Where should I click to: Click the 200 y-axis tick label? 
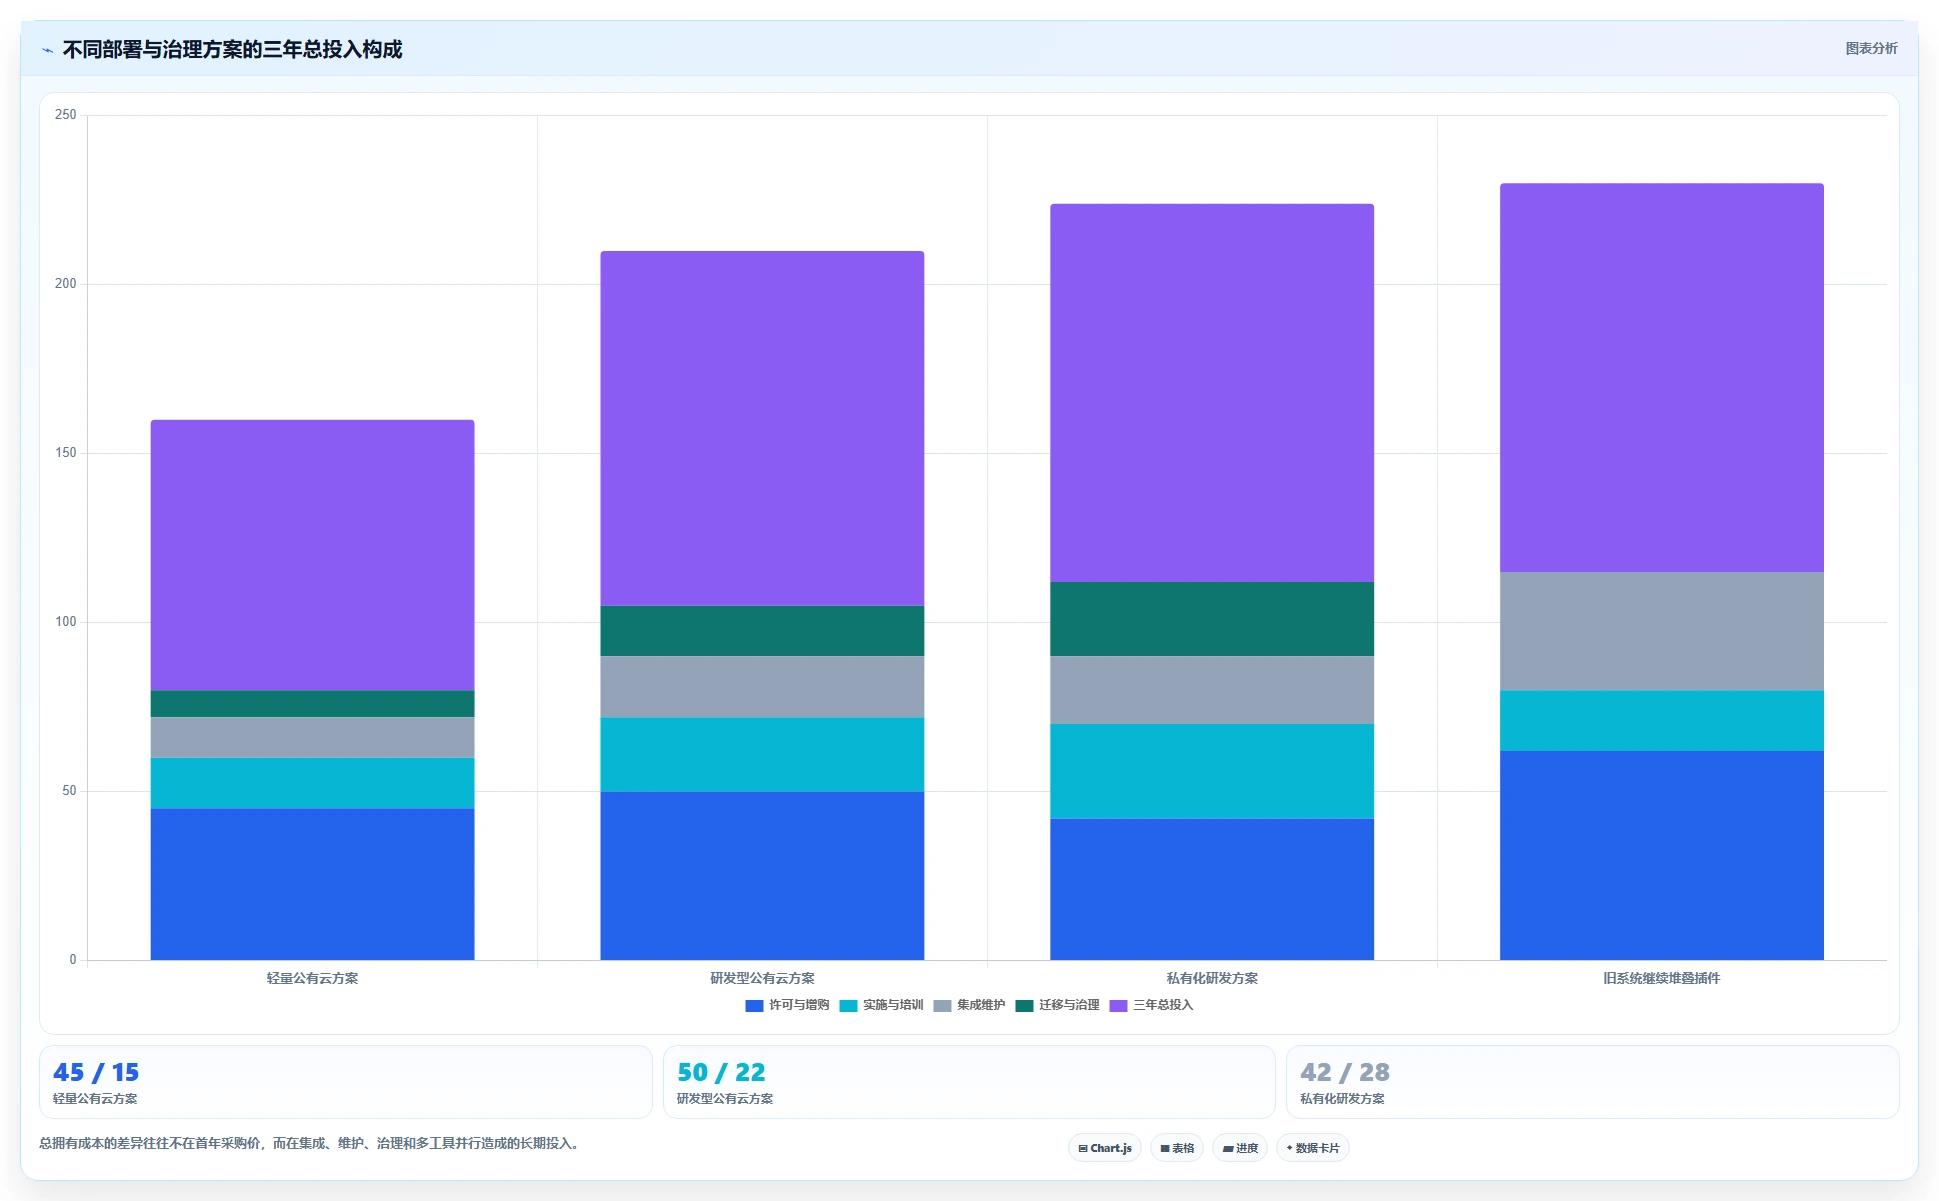(x=66, y=284)
